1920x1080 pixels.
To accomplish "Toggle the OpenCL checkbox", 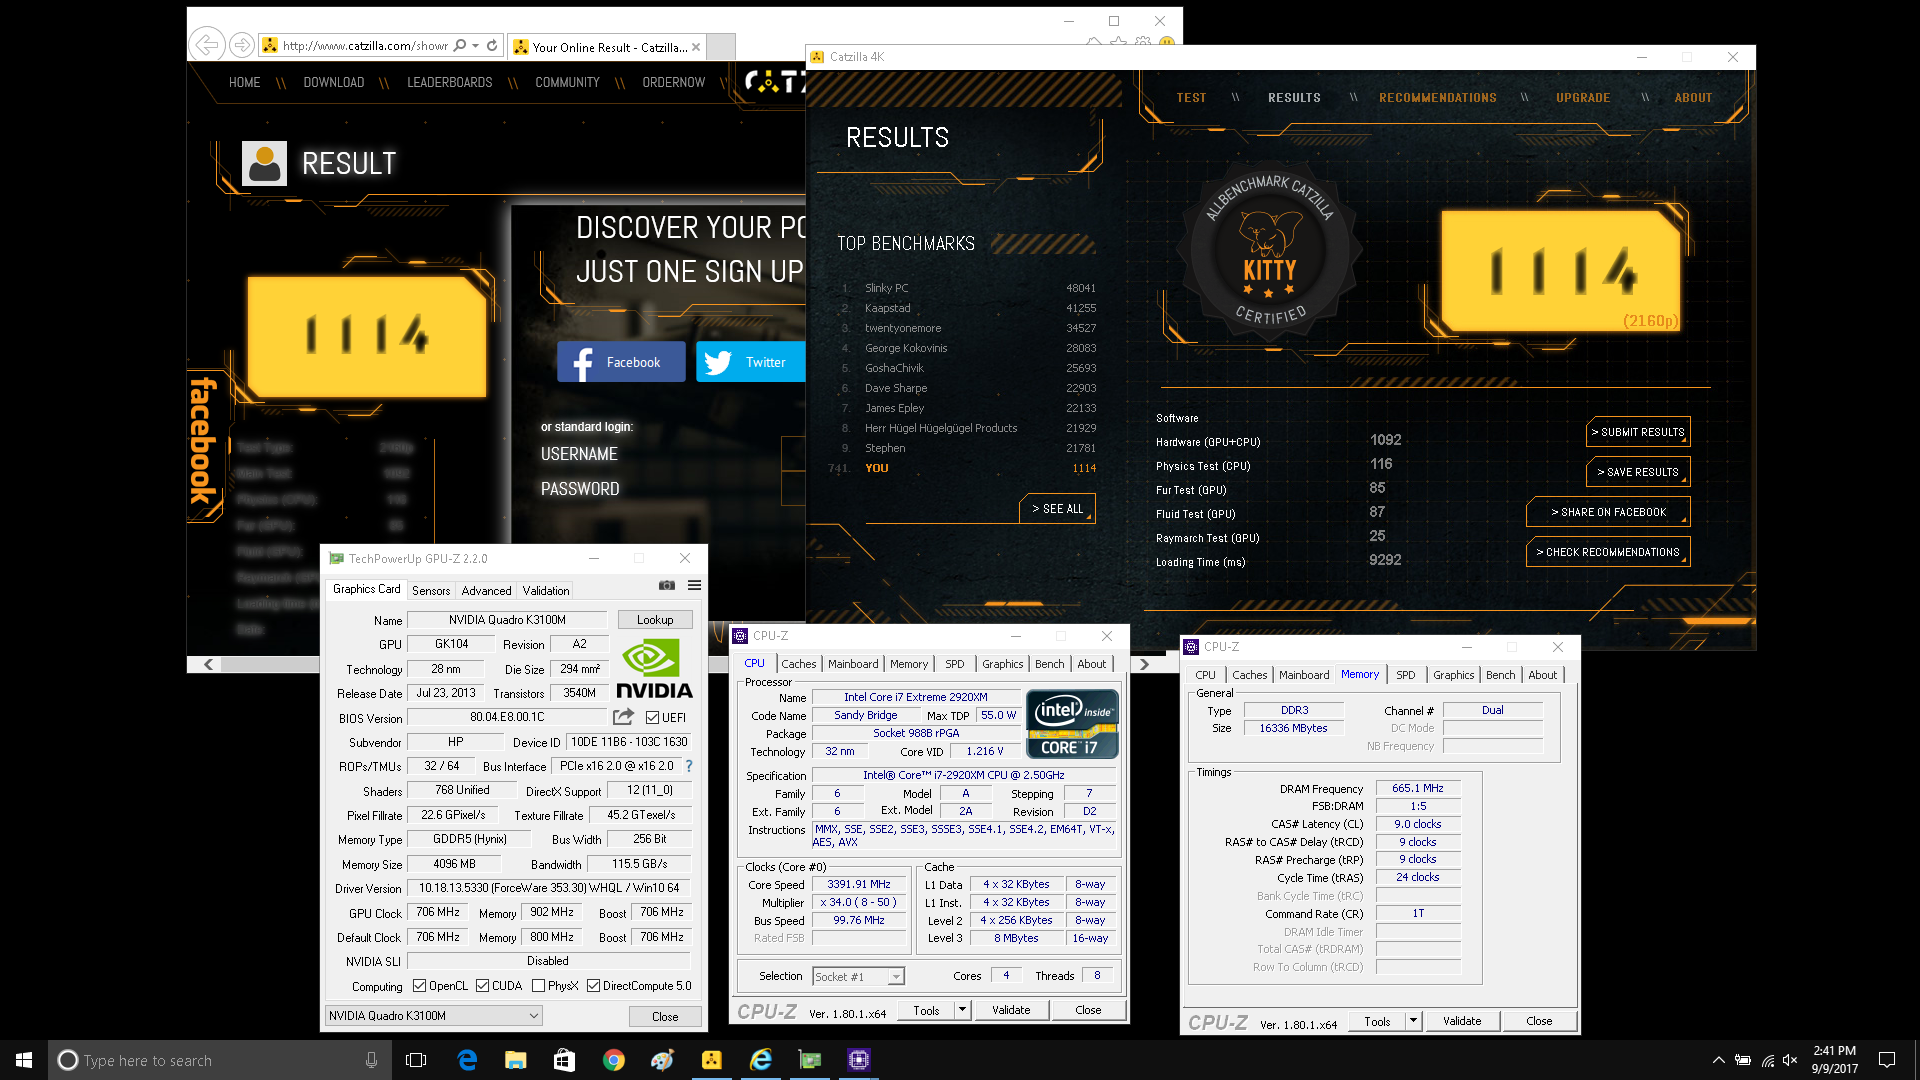I will (x=420, y=986).
